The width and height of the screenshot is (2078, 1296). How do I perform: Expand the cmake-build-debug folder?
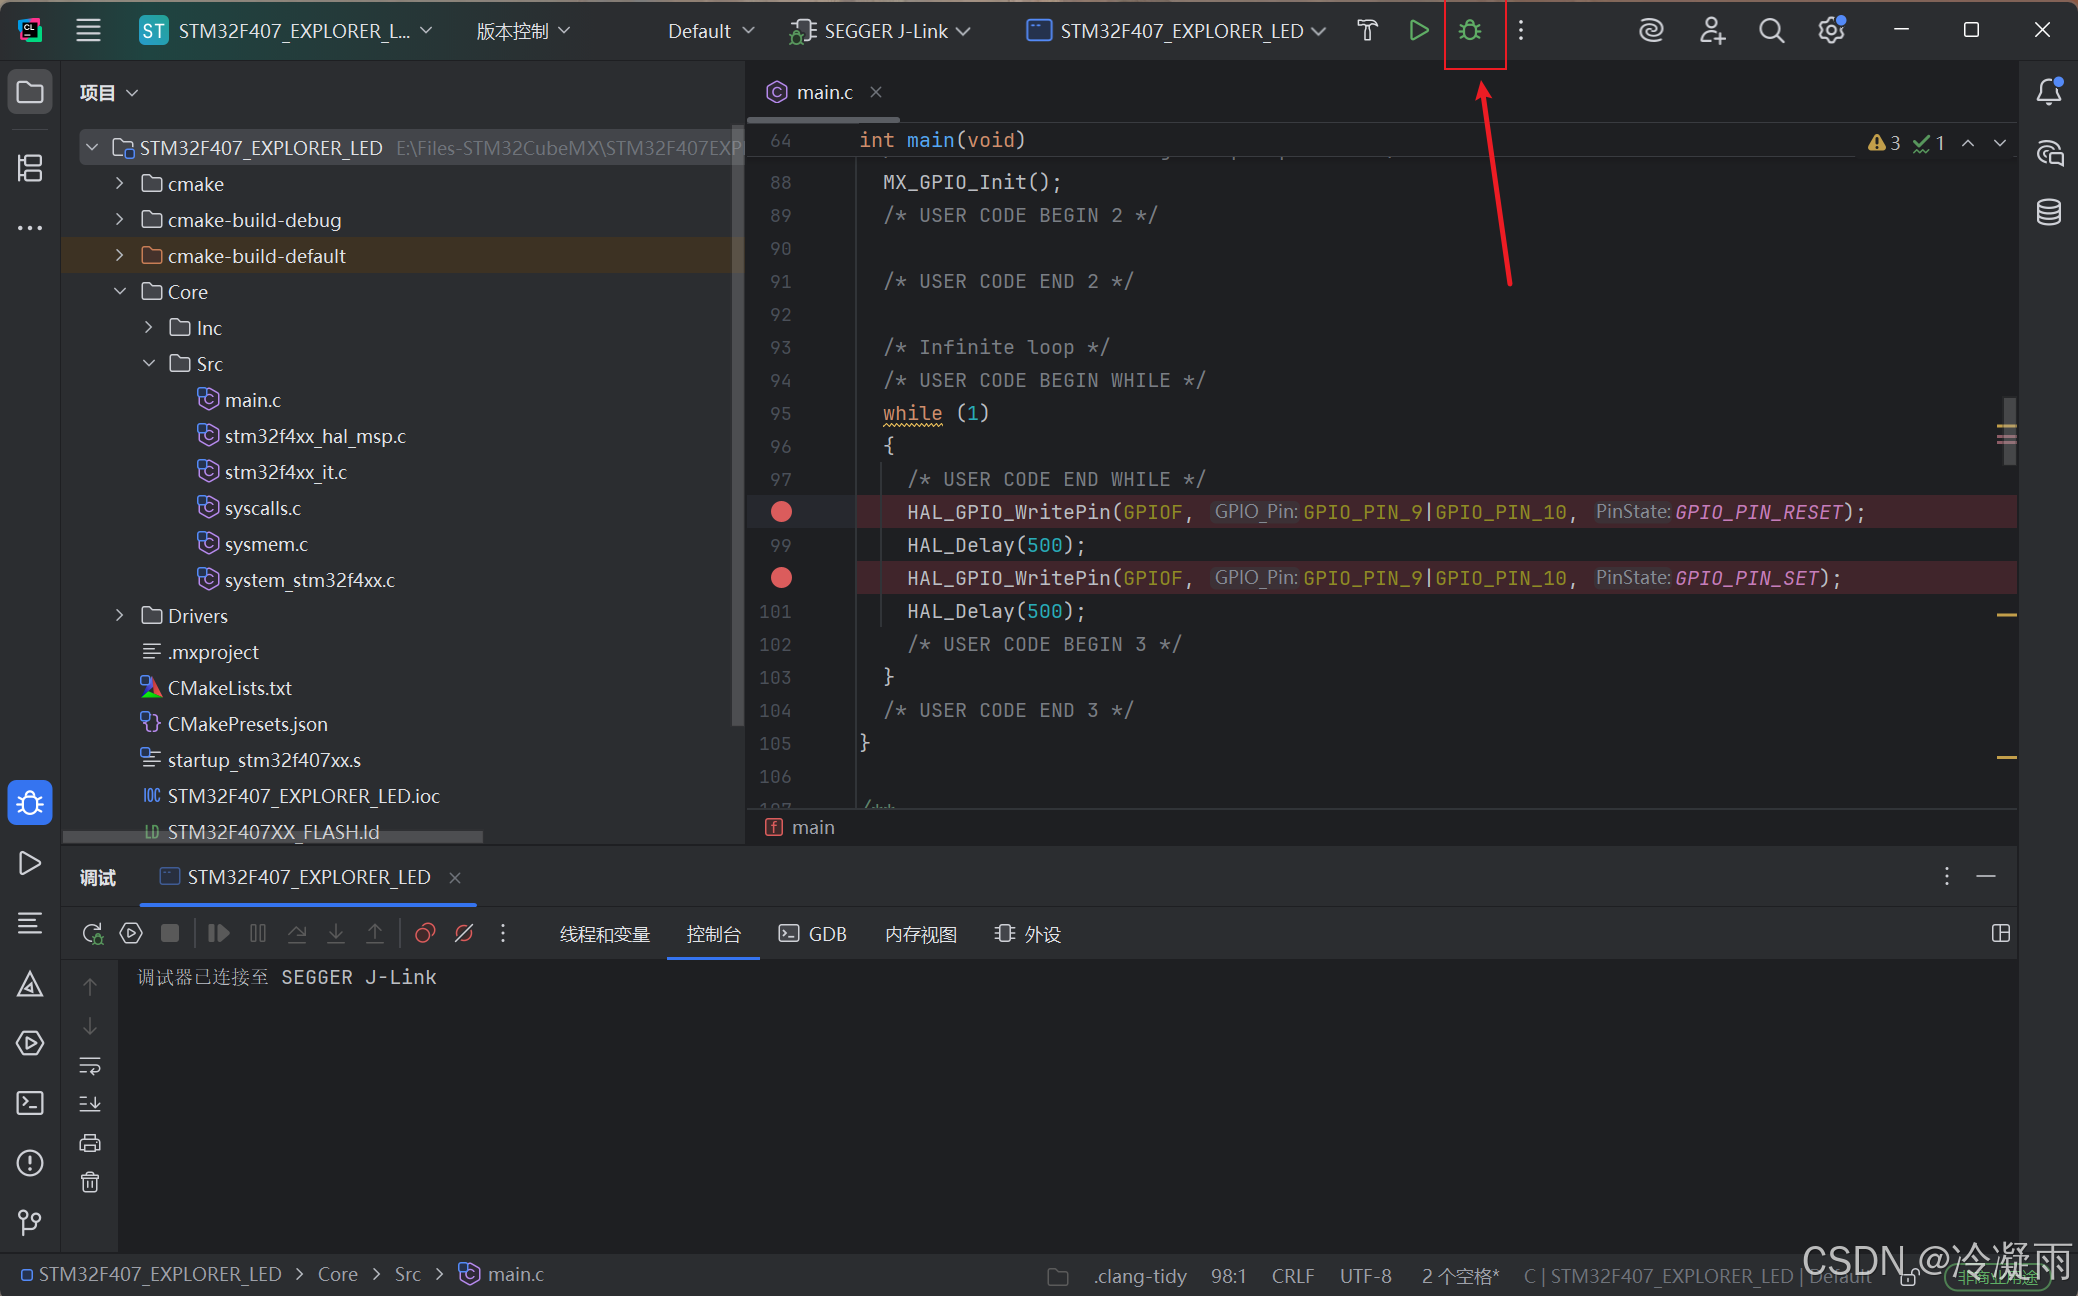click(x=119, y=220)
